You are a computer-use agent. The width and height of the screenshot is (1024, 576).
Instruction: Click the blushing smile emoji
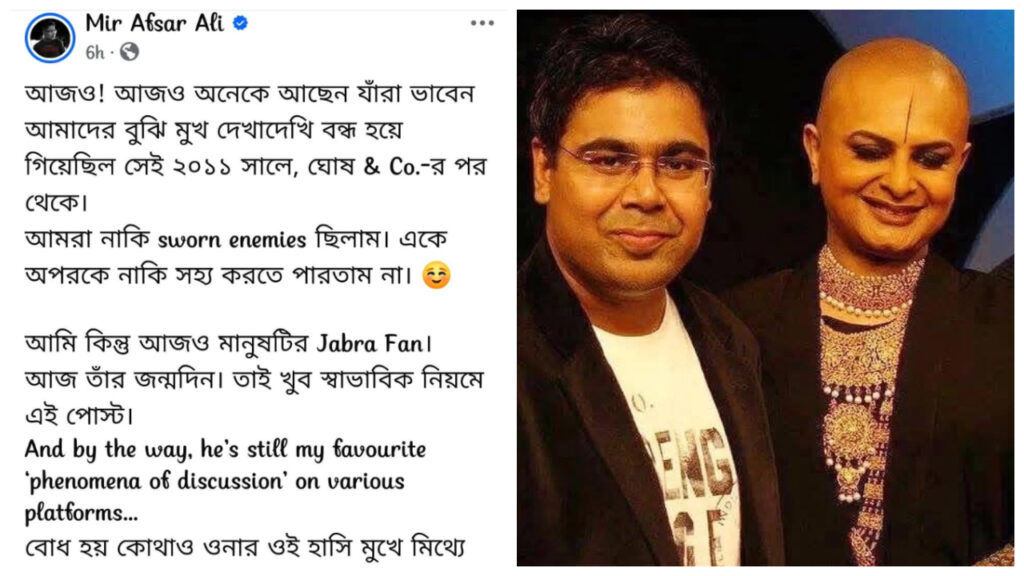(x=436, y=275)
